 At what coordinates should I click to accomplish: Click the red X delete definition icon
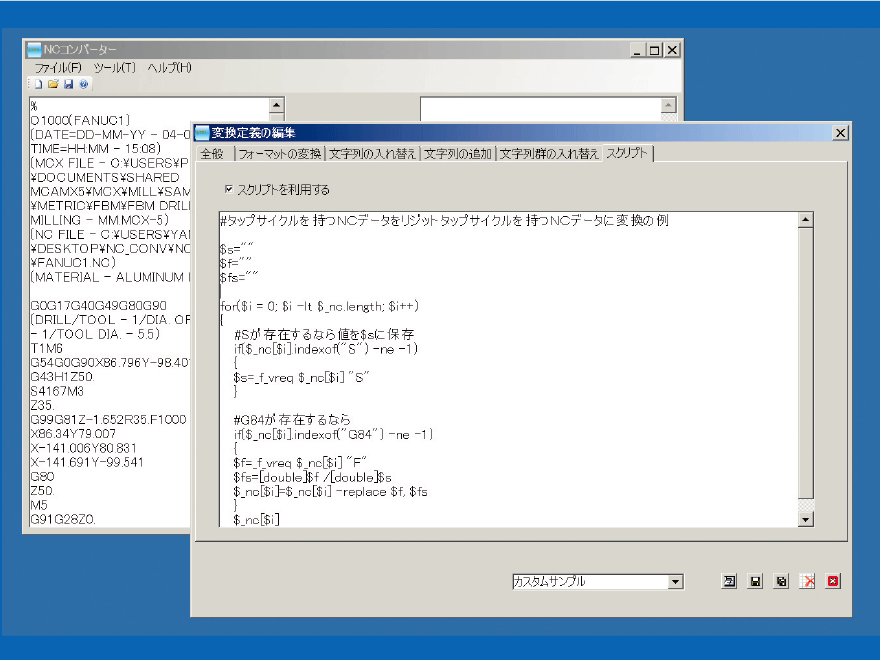[806, 580]
